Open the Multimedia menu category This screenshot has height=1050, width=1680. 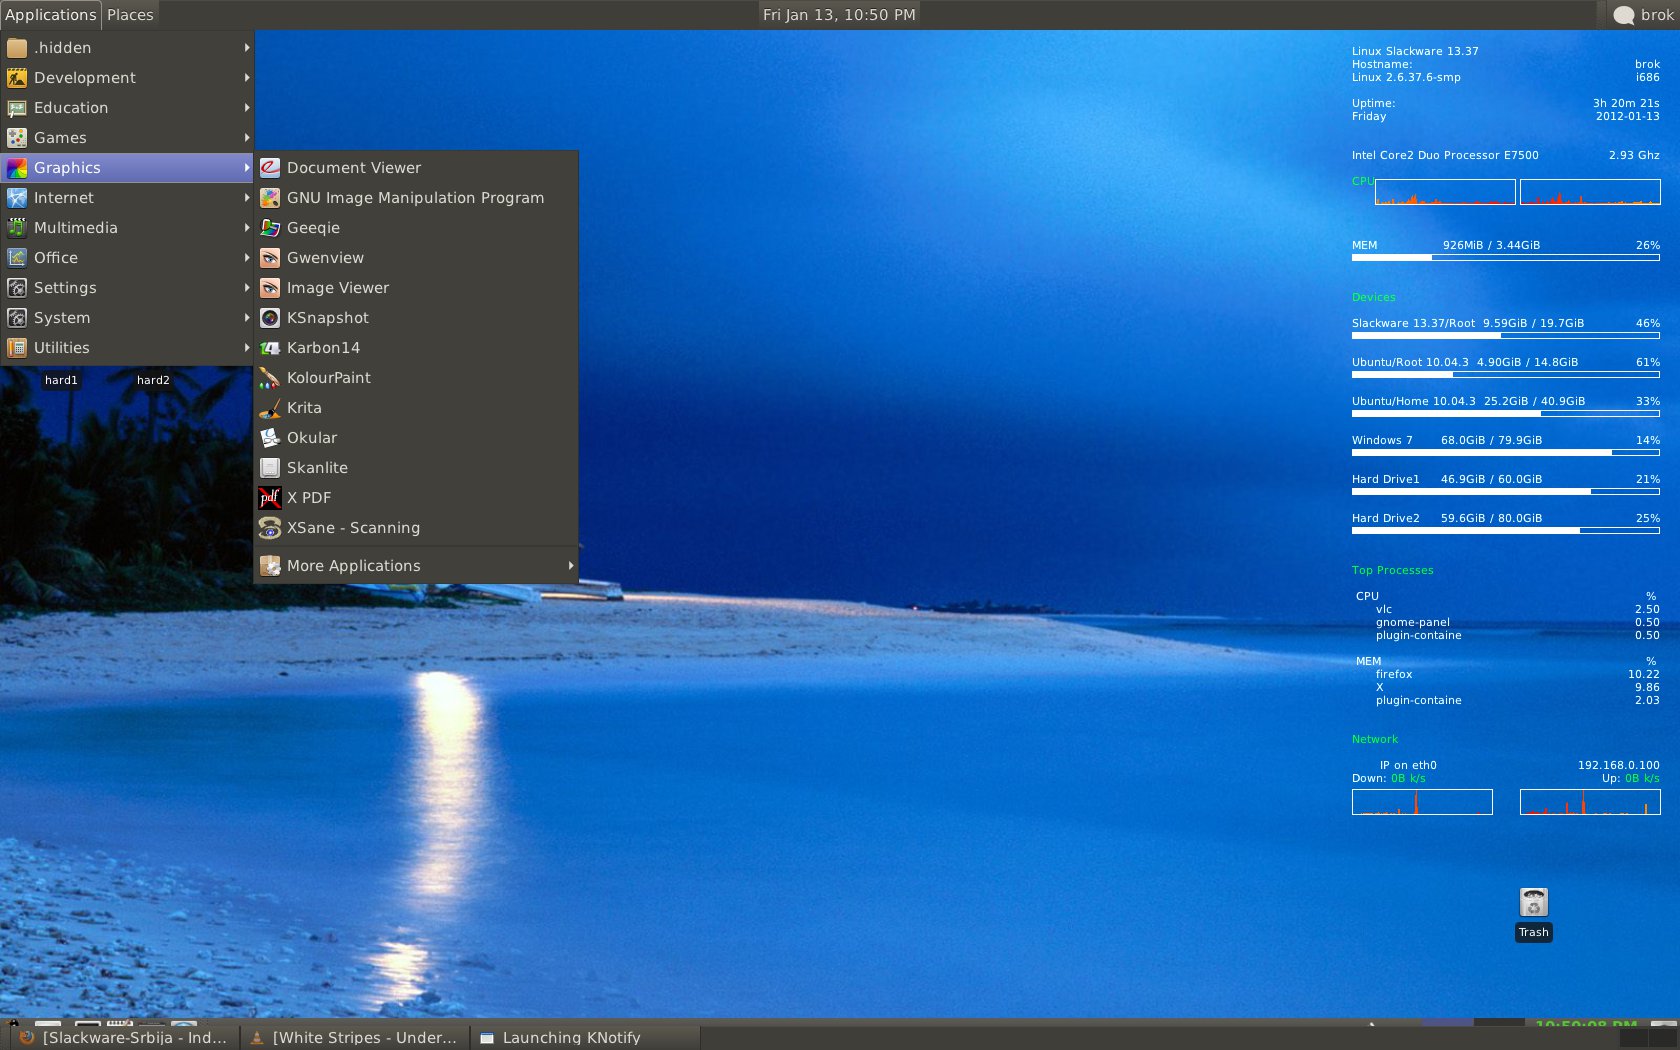[x=76, y=228]
